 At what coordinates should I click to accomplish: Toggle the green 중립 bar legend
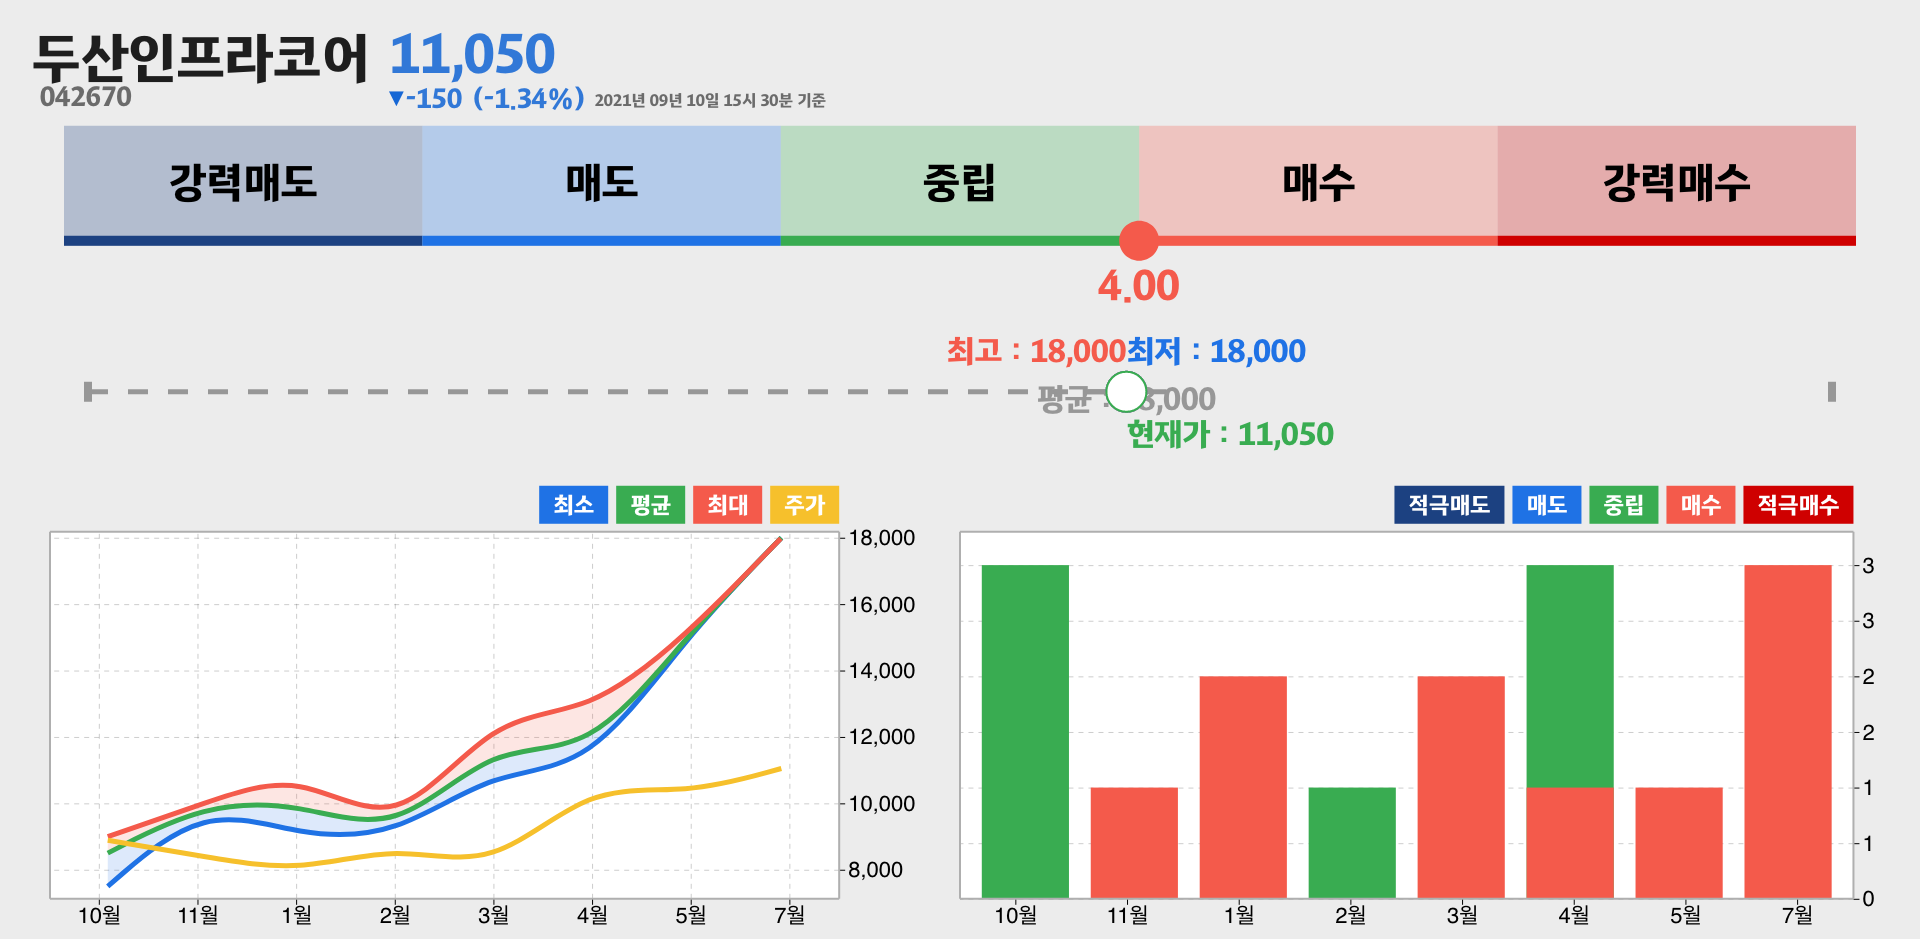[x=1624, y=505]
